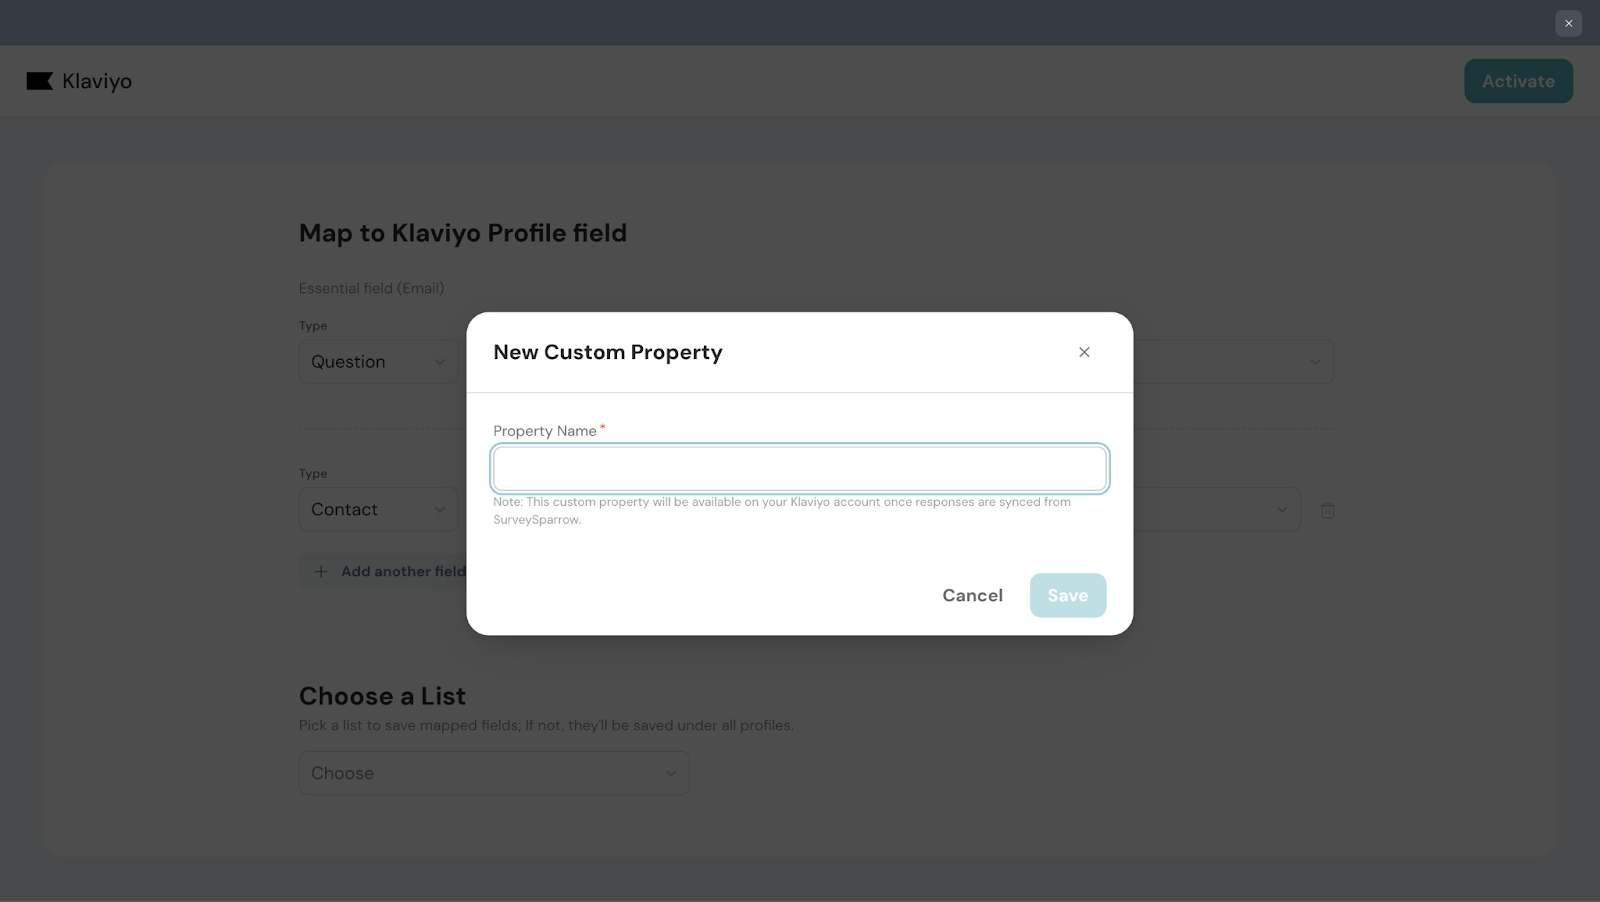Screen dimensions: 1600x902
Task: Delete the Contact mapping row with trash icon
Action: pos(1327,510)
